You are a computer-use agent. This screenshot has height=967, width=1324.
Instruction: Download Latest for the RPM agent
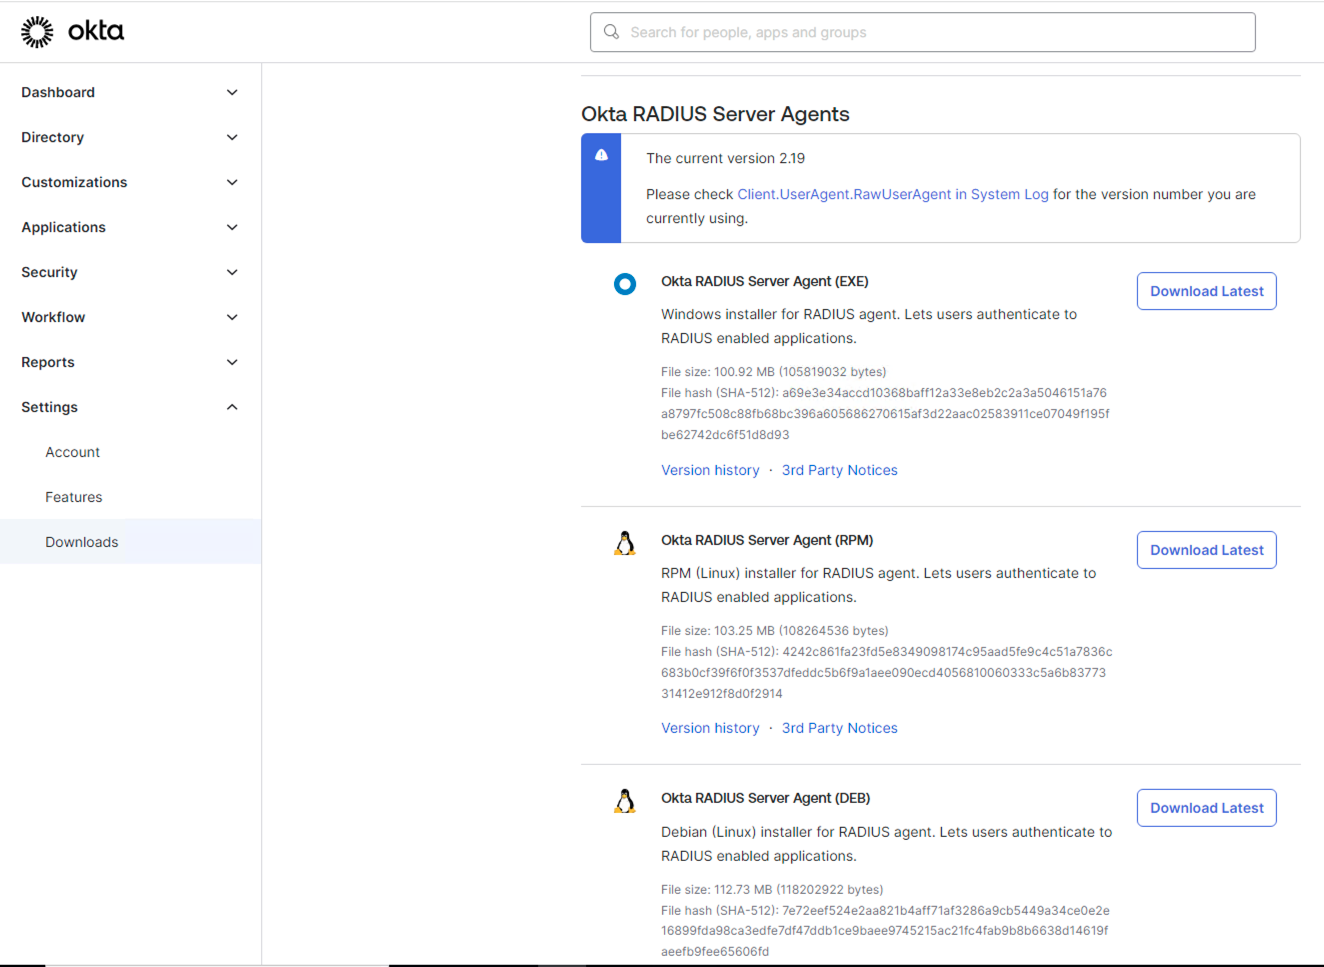[x=1206, y=549]
